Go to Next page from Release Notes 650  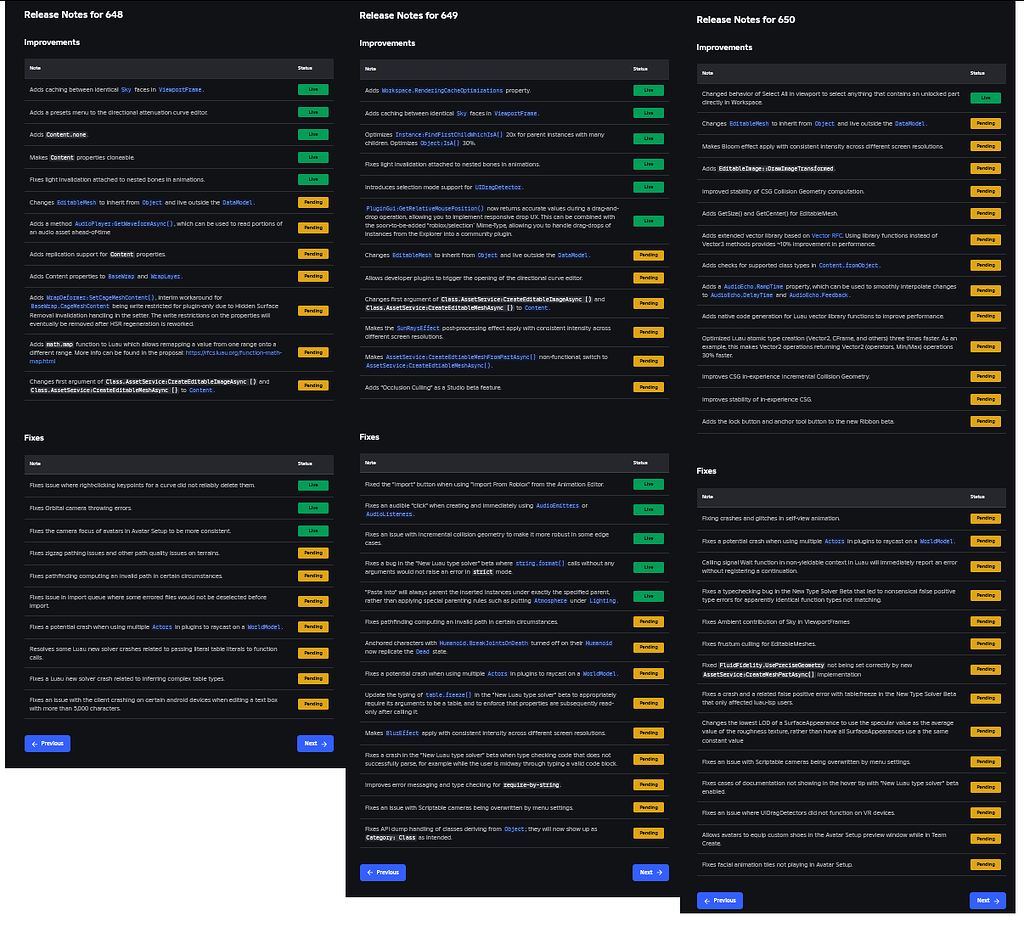[x=987, y=900]
